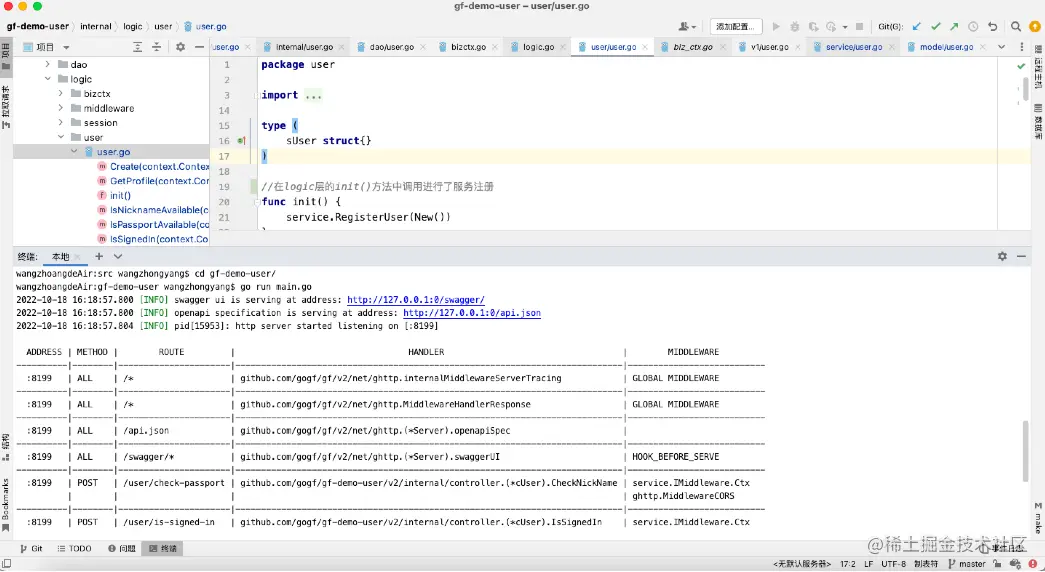The width and height of the screenshot is (1045, 572).
Task: Open editor tabs more options menu
Action: click(1022, 47)
